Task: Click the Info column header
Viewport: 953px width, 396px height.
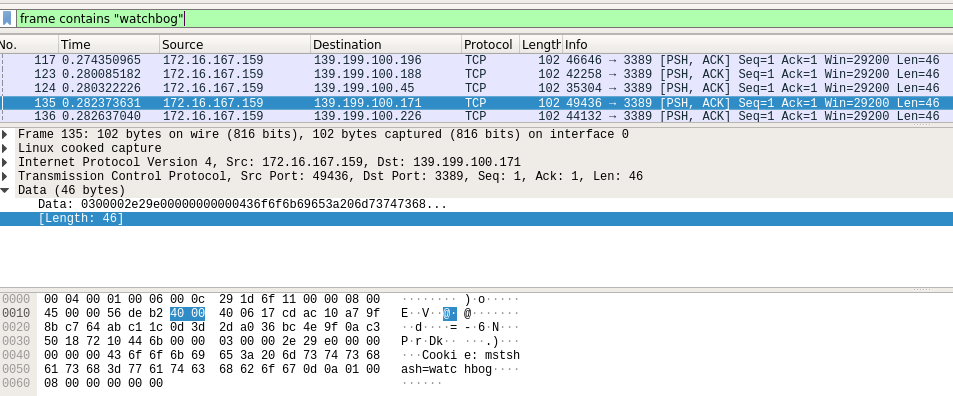Action: click(x=757, y=44)
